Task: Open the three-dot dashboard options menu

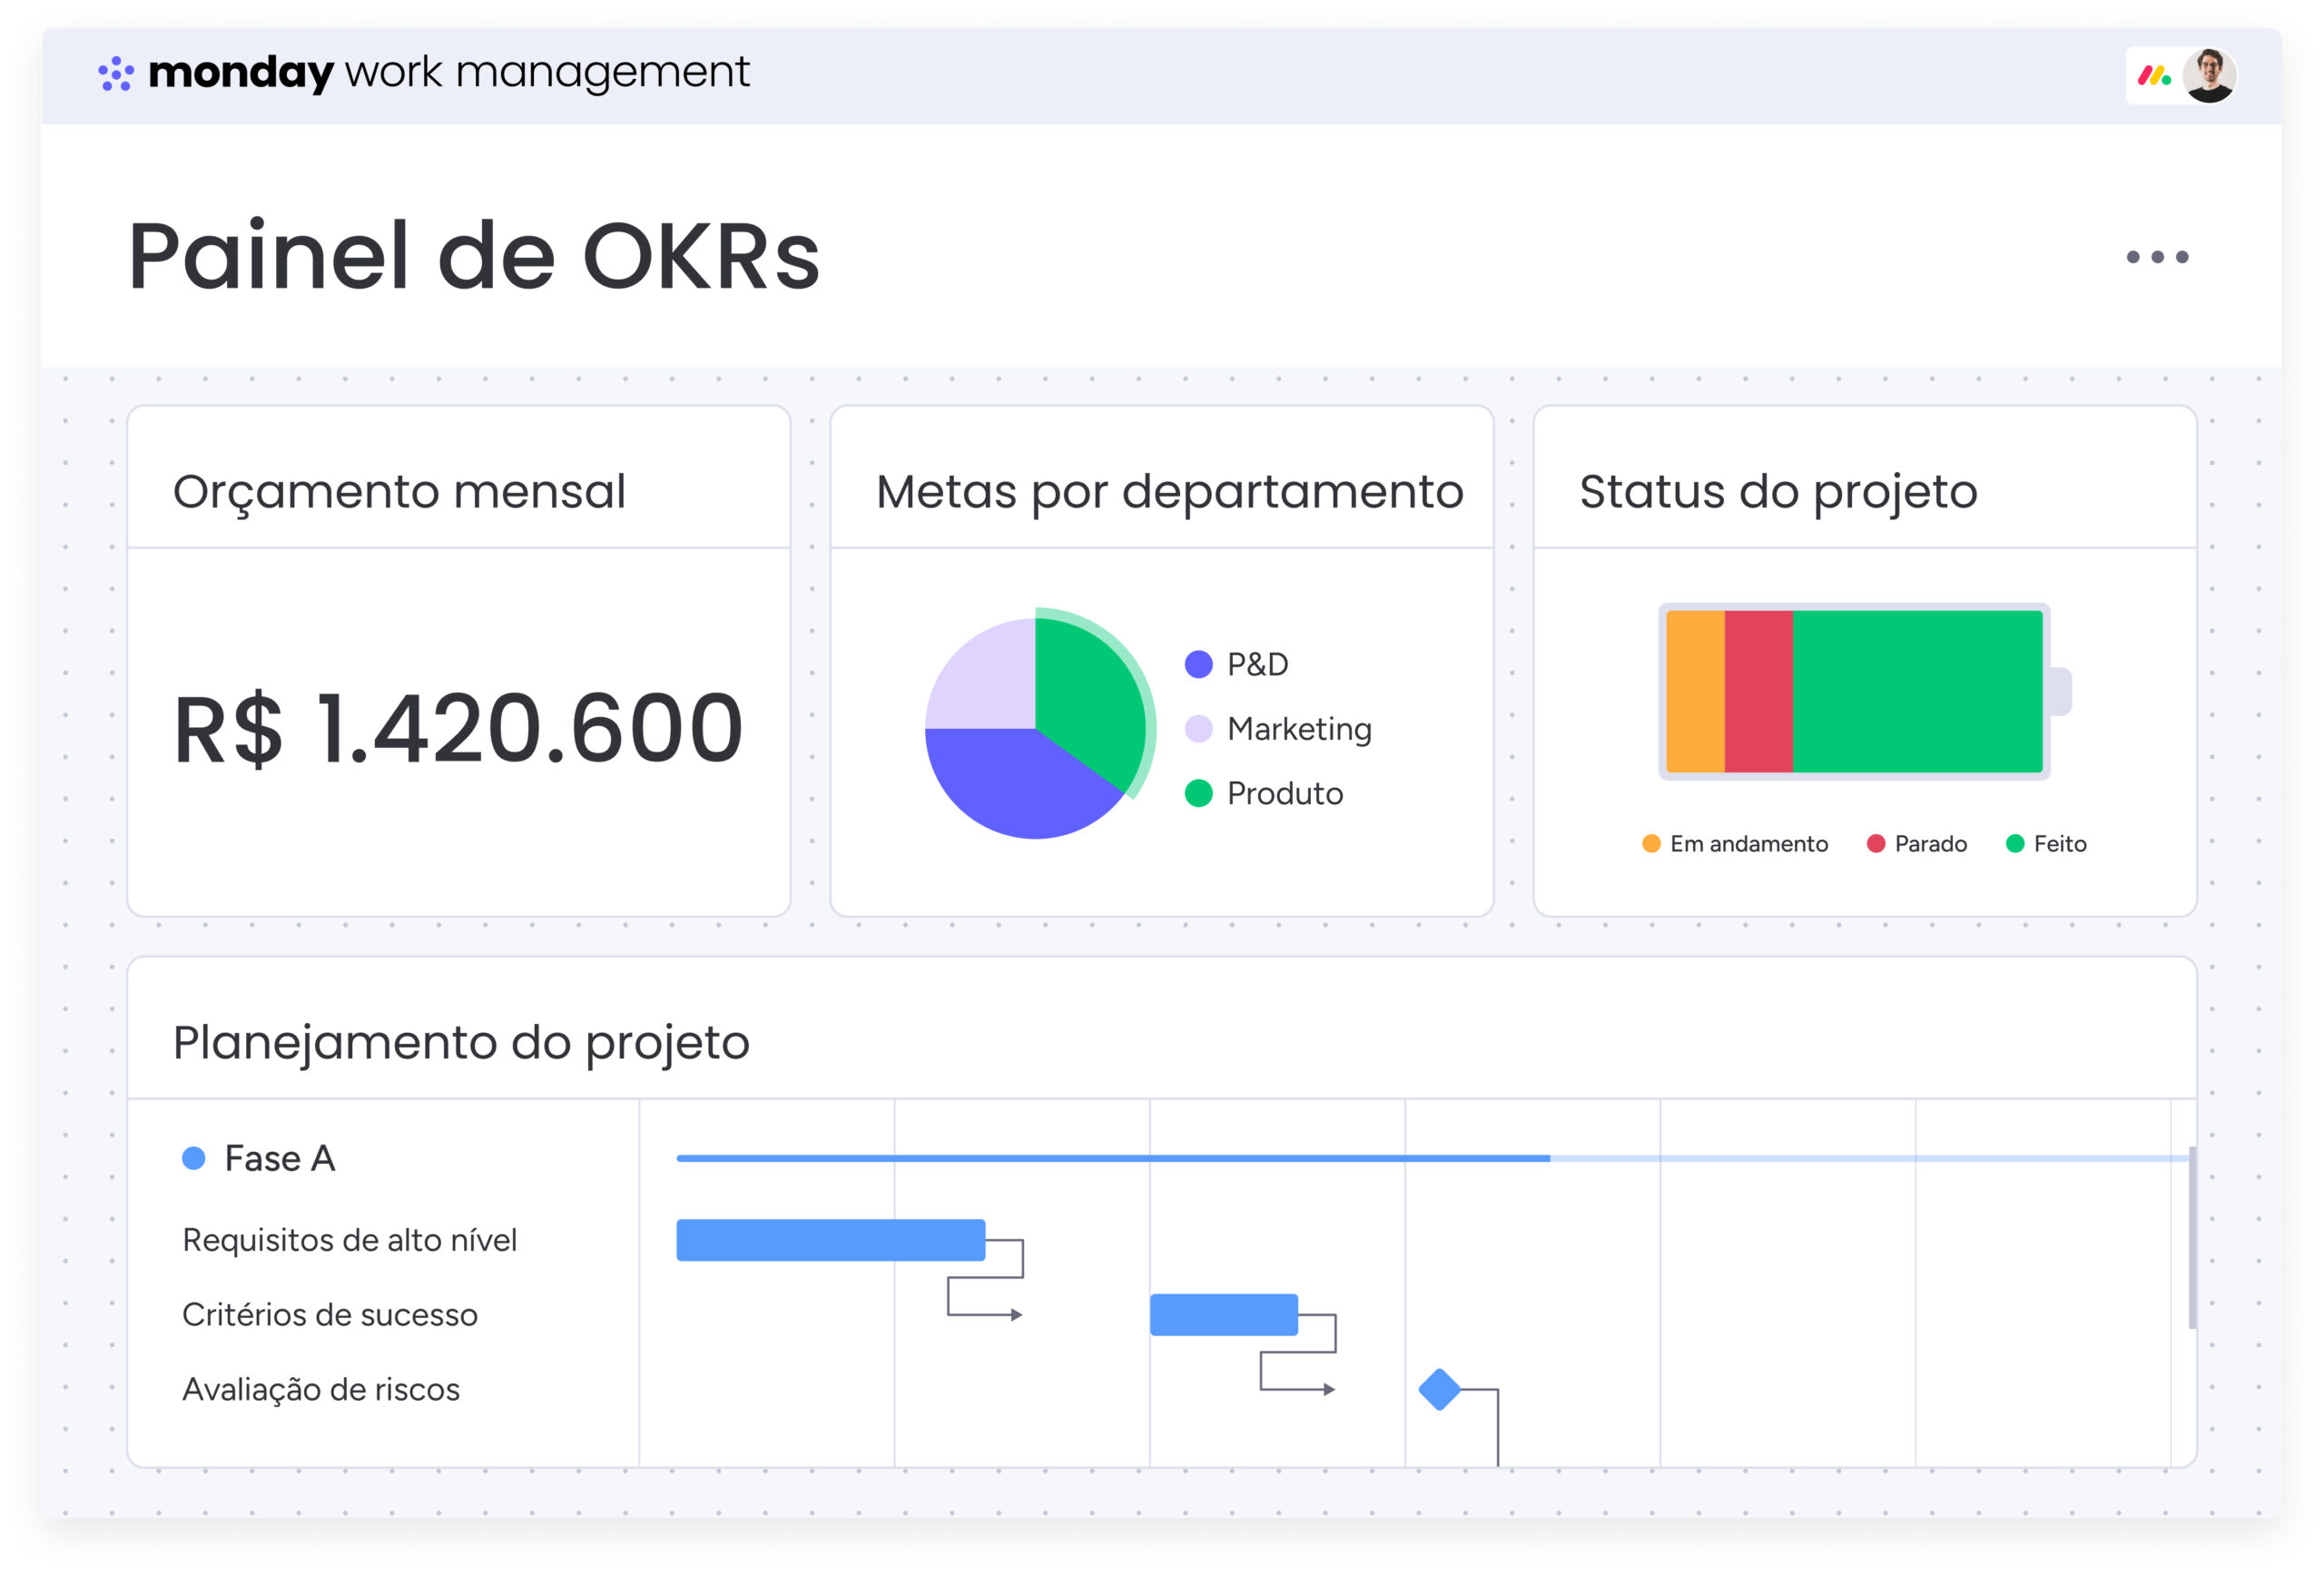Action: click(2157, 257)
